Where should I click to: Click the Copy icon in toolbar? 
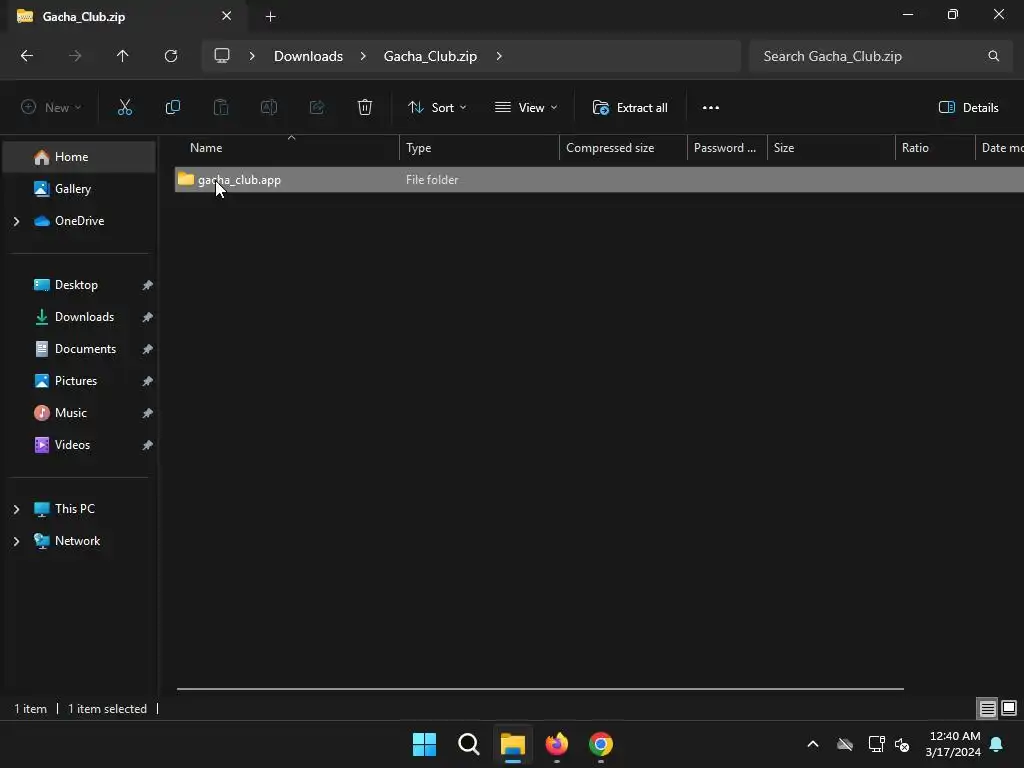click(x=172, y=108)
